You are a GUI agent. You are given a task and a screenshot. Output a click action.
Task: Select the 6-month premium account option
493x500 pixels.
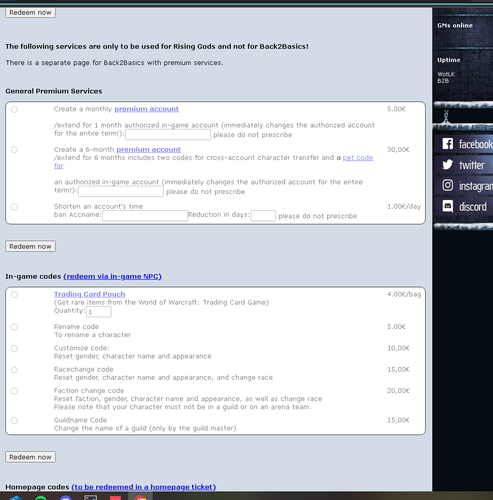click(x=14, y=150)
